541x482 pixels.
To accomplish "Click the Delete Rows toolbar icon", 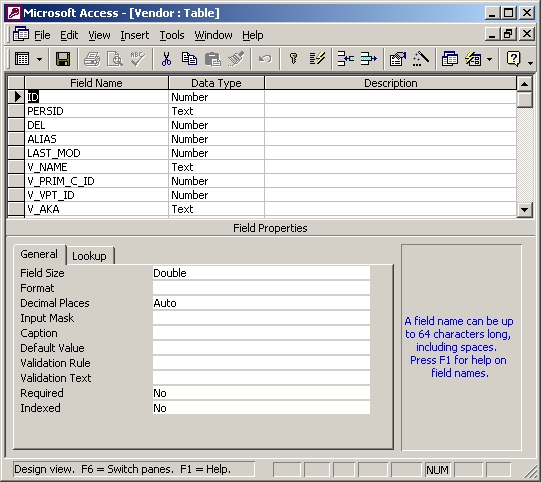I will tap(368, 59).
